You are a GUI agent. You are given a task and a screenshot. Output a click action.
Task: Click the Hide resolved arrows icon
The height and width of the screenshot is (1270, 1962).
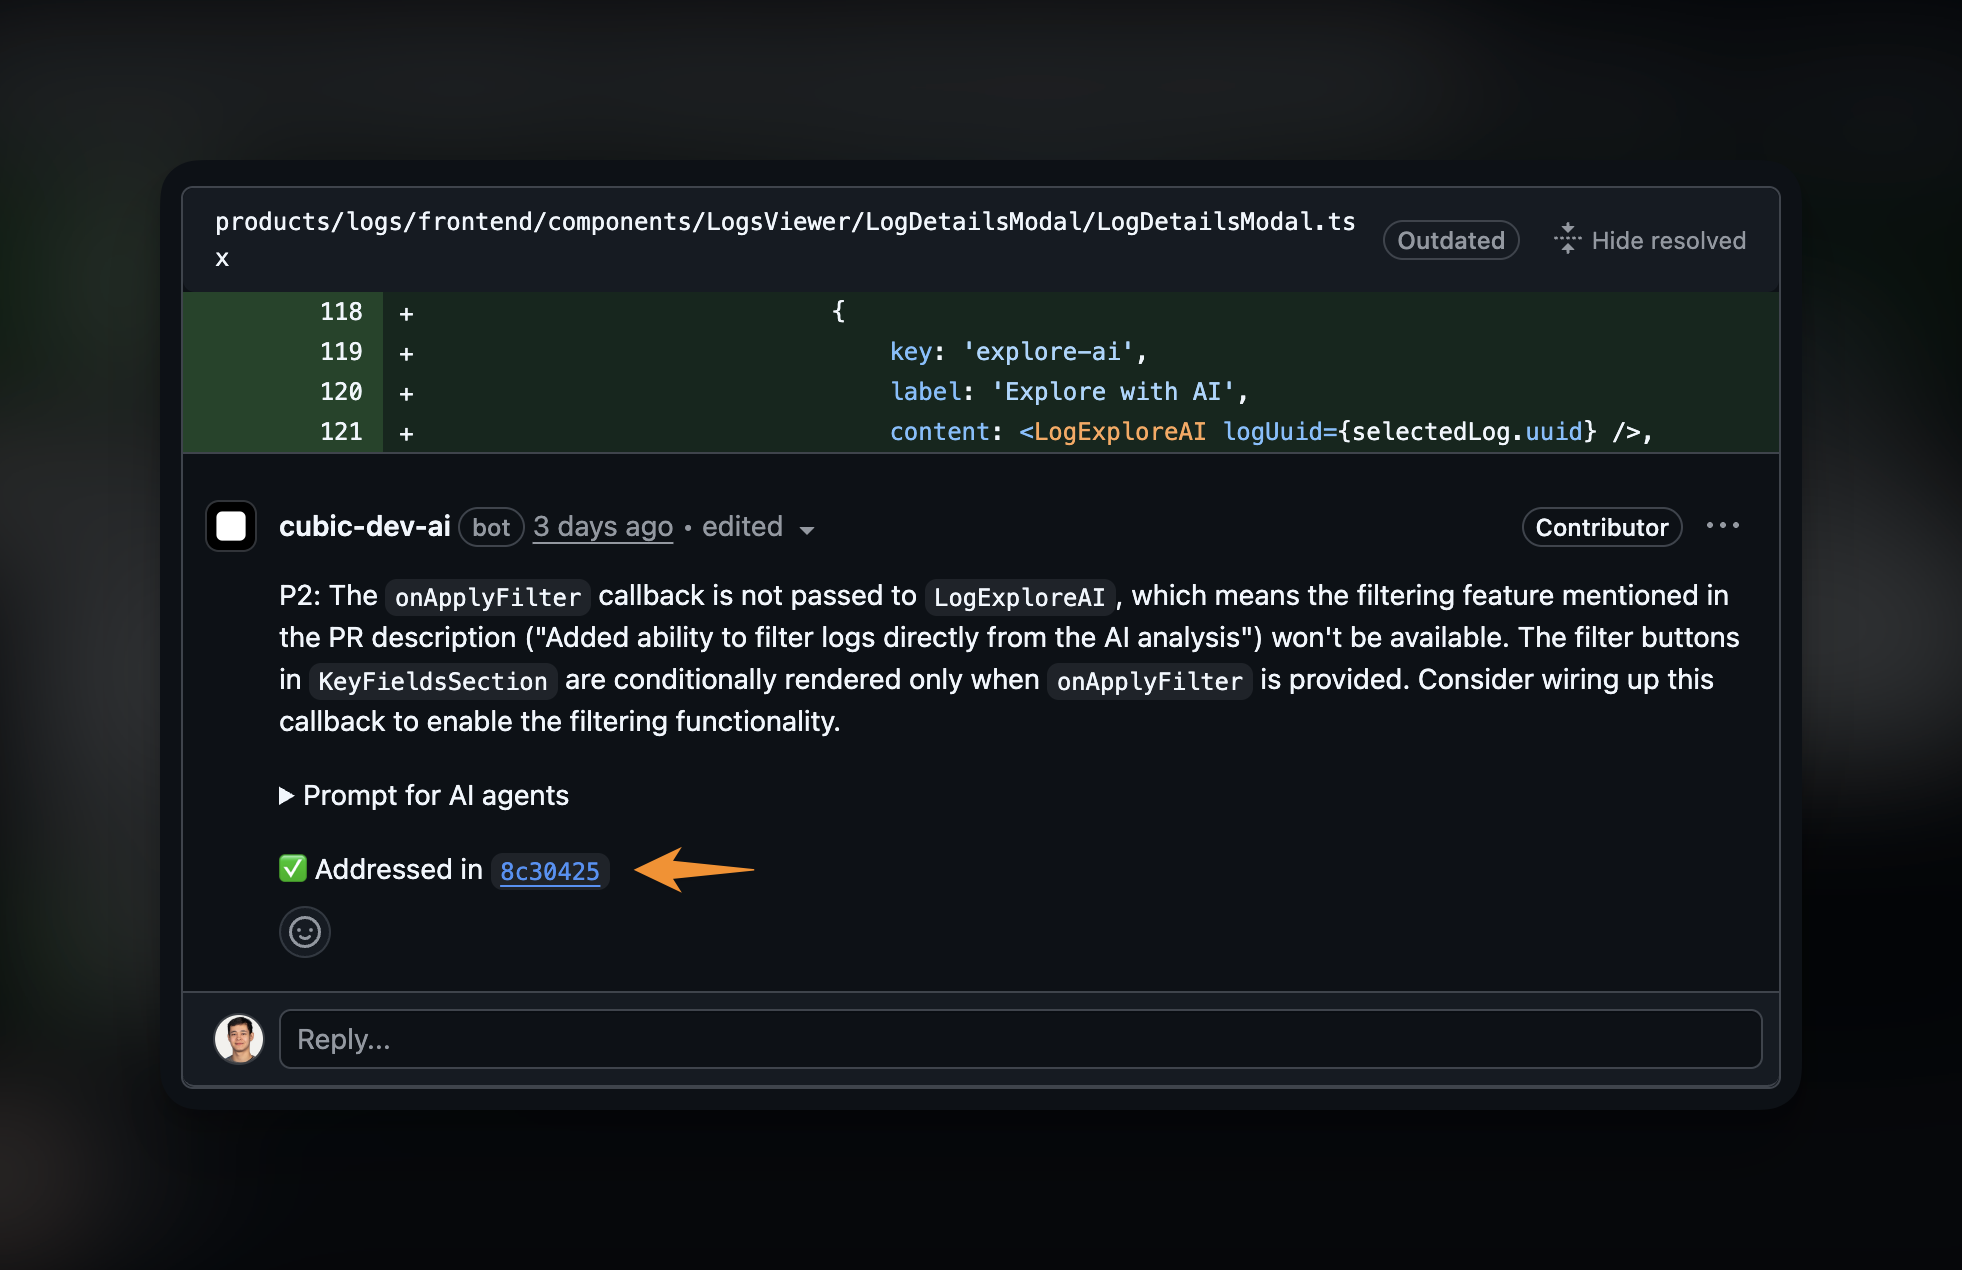1567,239
